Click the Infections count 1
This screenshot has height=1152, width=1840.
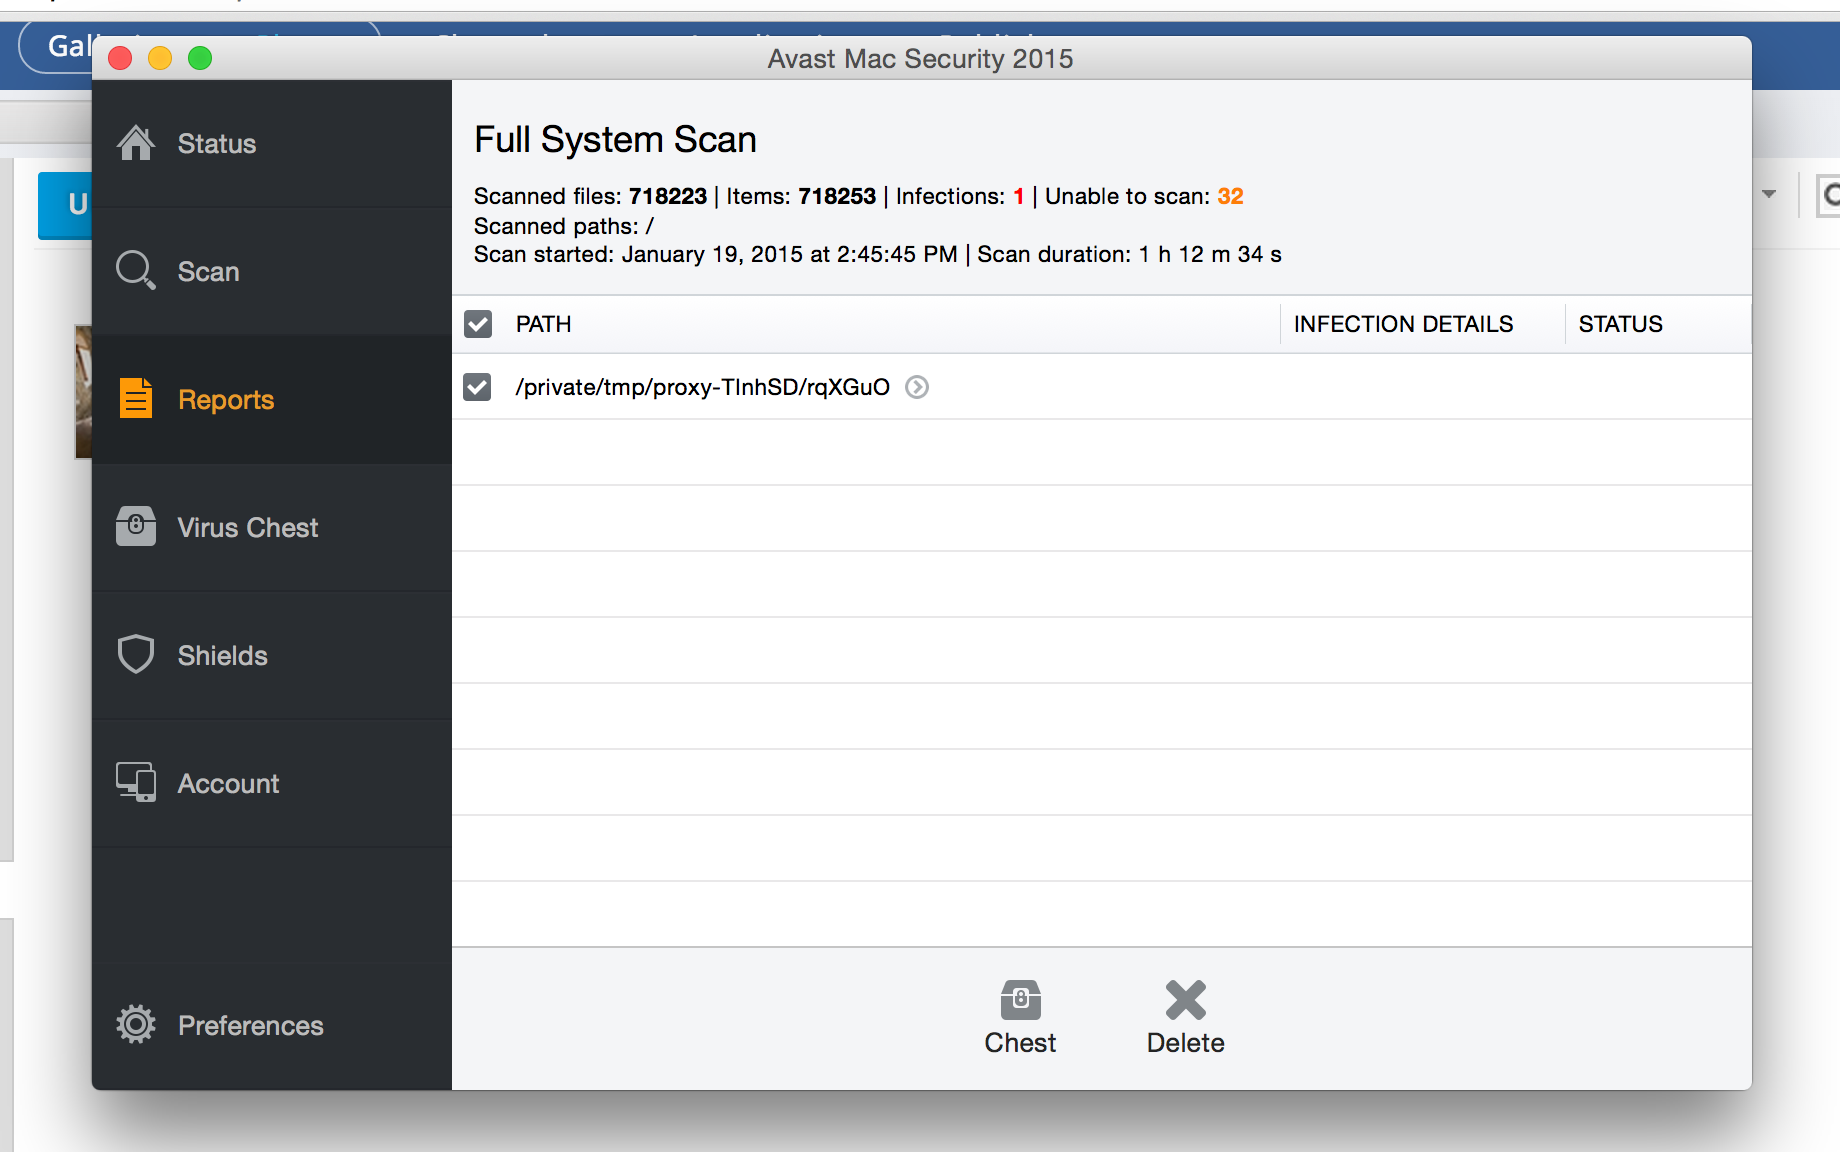click(x=1019, y=196)
